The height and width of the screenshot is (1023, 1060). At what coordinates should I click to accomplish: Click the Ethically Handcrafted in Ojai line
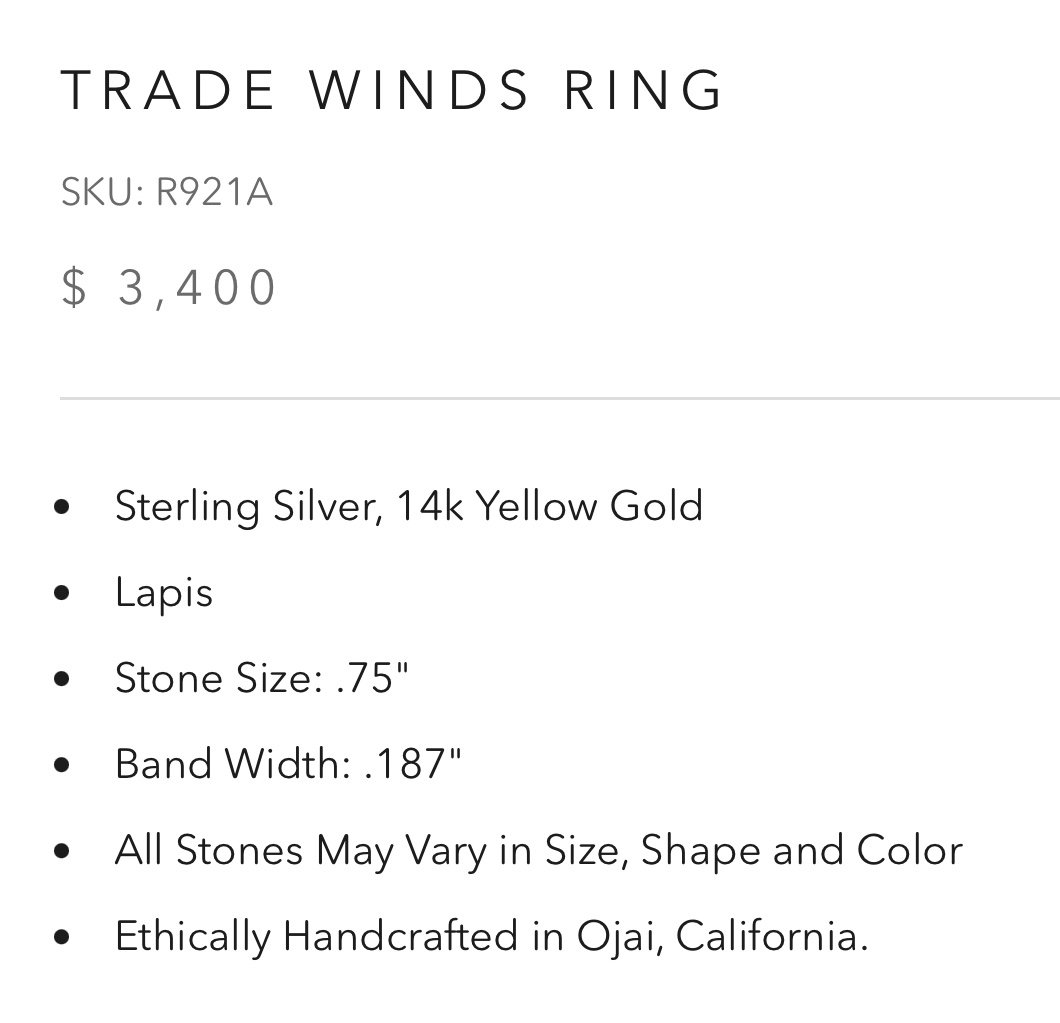tap(491, 937)
